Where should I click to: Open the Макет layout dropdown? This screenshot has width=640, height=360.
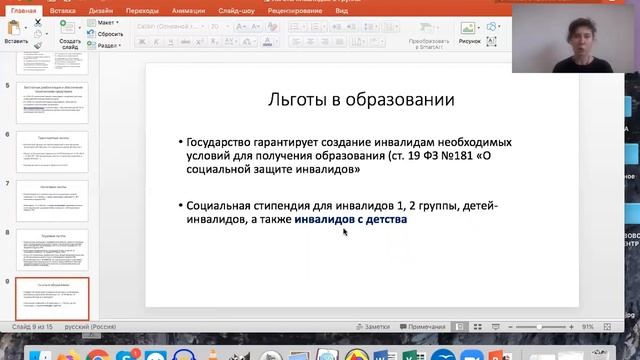click(x=104, y=22)
